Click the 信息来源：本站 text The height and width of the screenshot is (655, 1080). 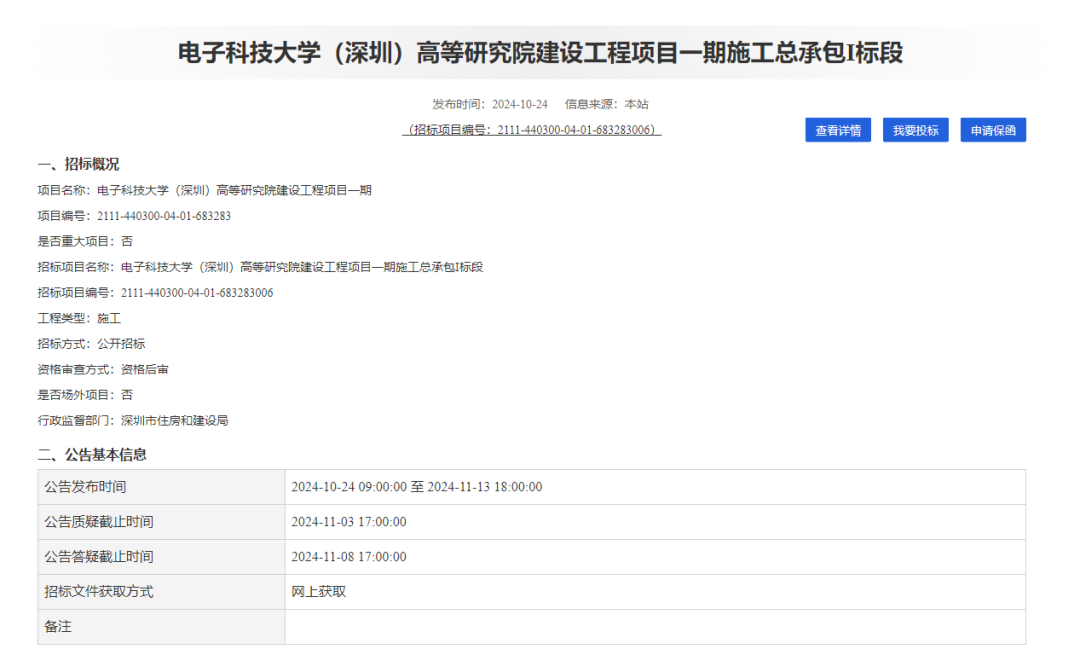tap(606, 104)
